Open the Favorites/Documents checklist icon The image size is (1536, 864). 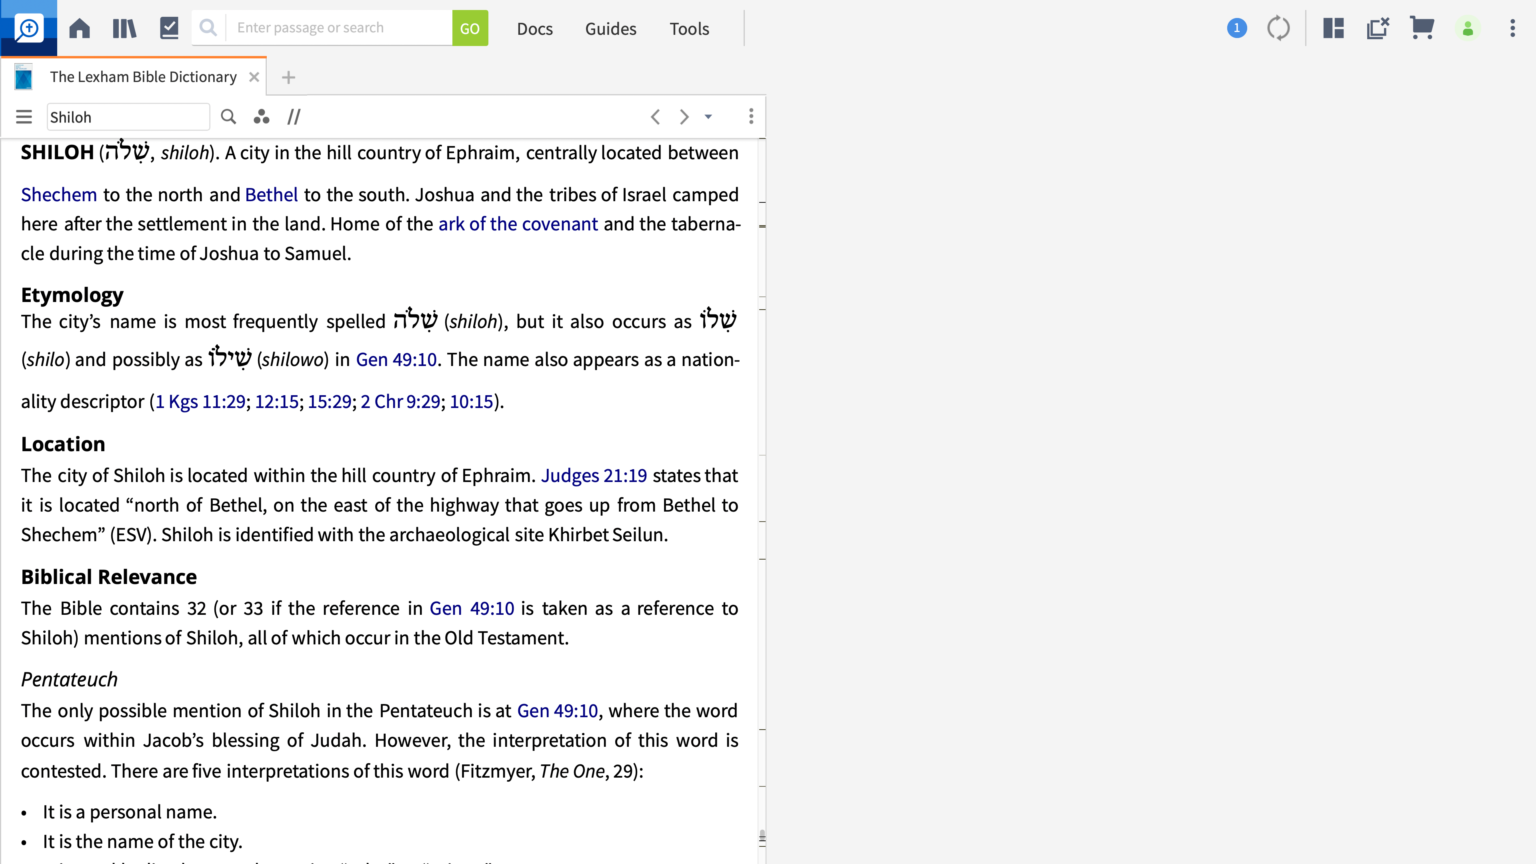[x=169, y=28]
